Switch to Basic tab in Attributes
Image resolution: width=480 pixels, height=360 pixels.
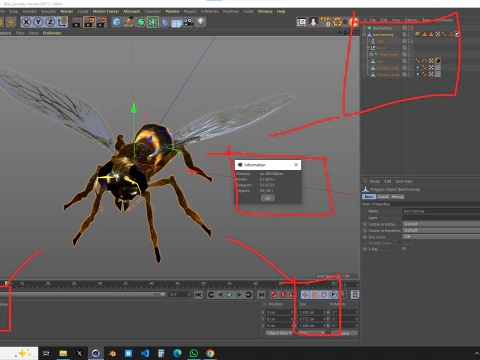click(x=369, y=197)
